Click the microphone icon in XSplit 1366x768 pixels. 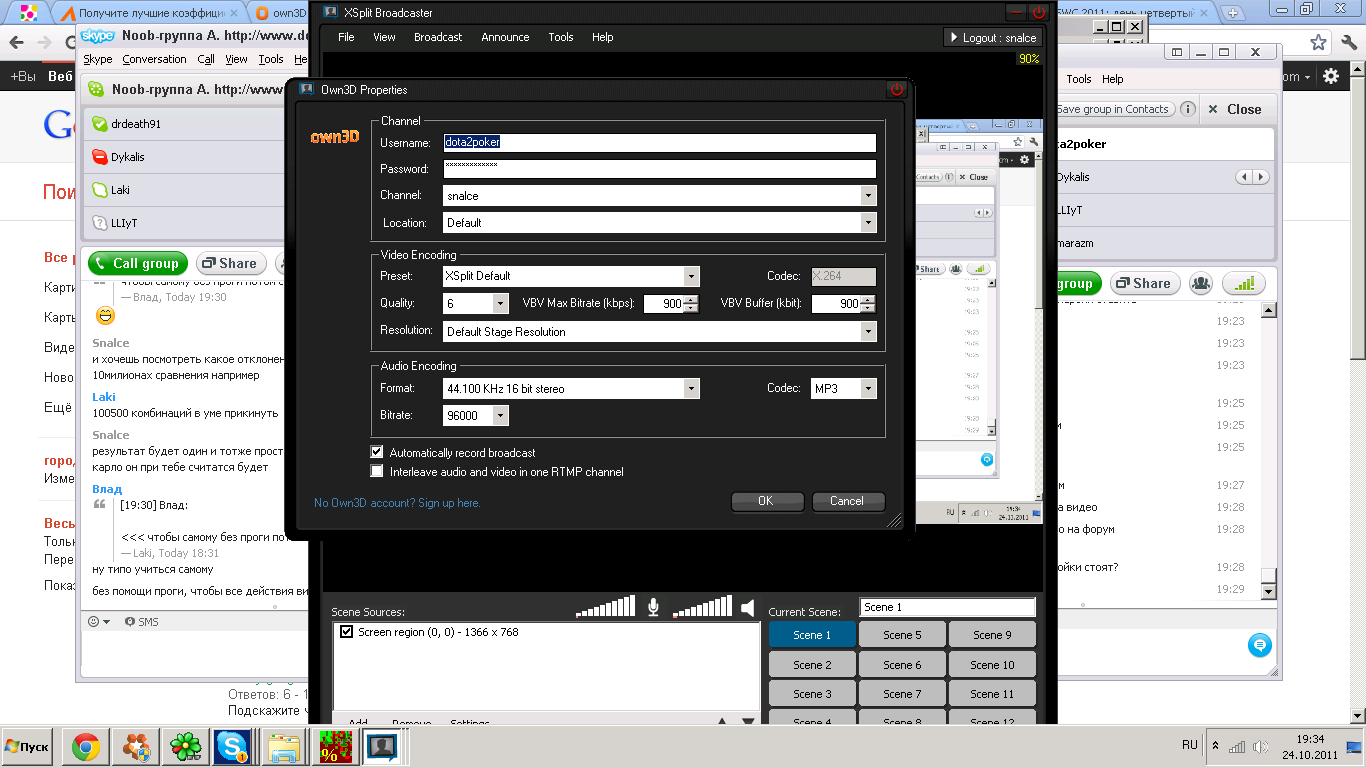[x=653, y=607]
